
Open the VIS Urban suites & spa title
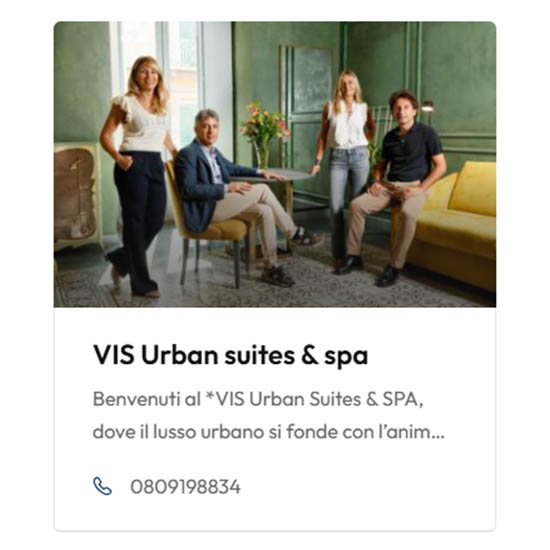click(x=230, y=355)
